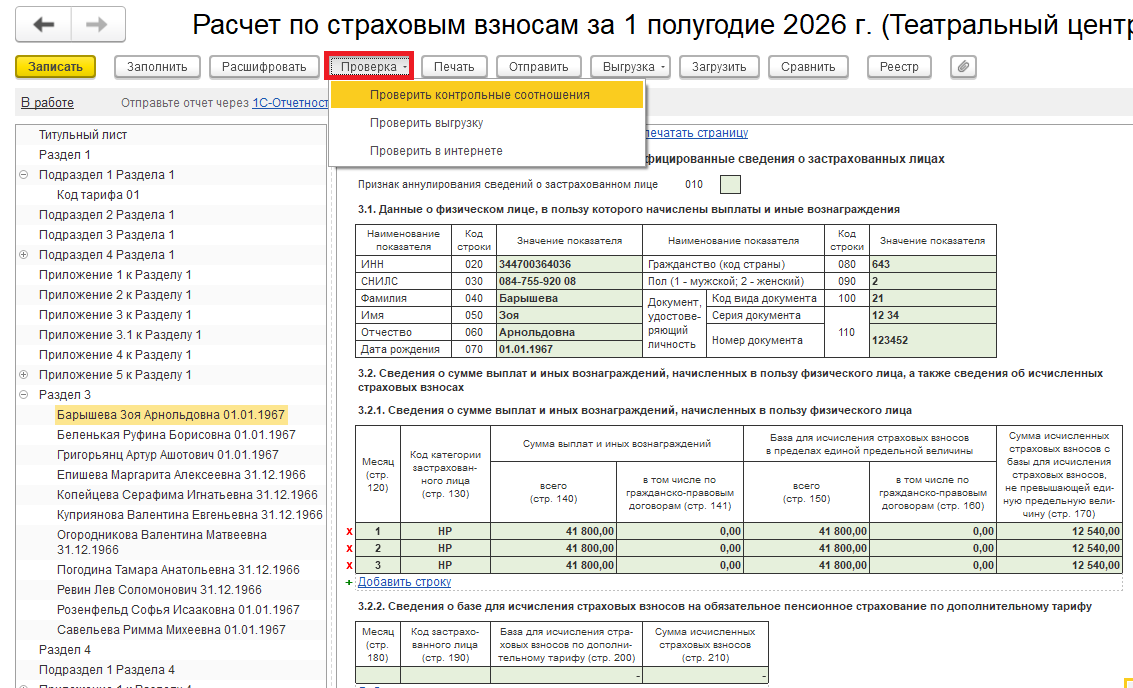Screen dimensions: 1133x688
Task: Click the Сравнить button
Action: [x=808, y=66]
